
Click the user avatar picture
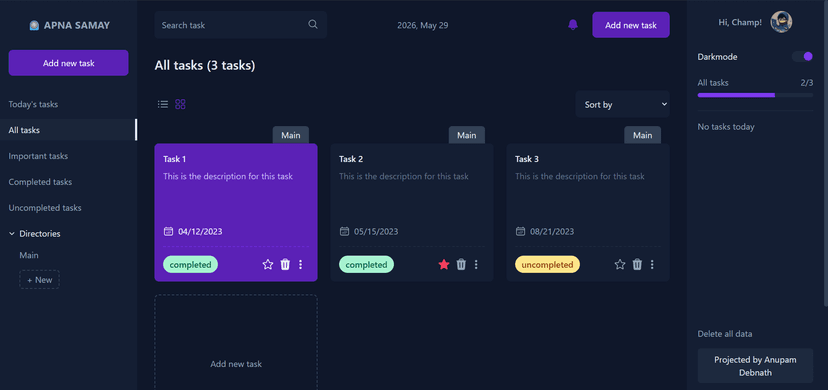781,22
